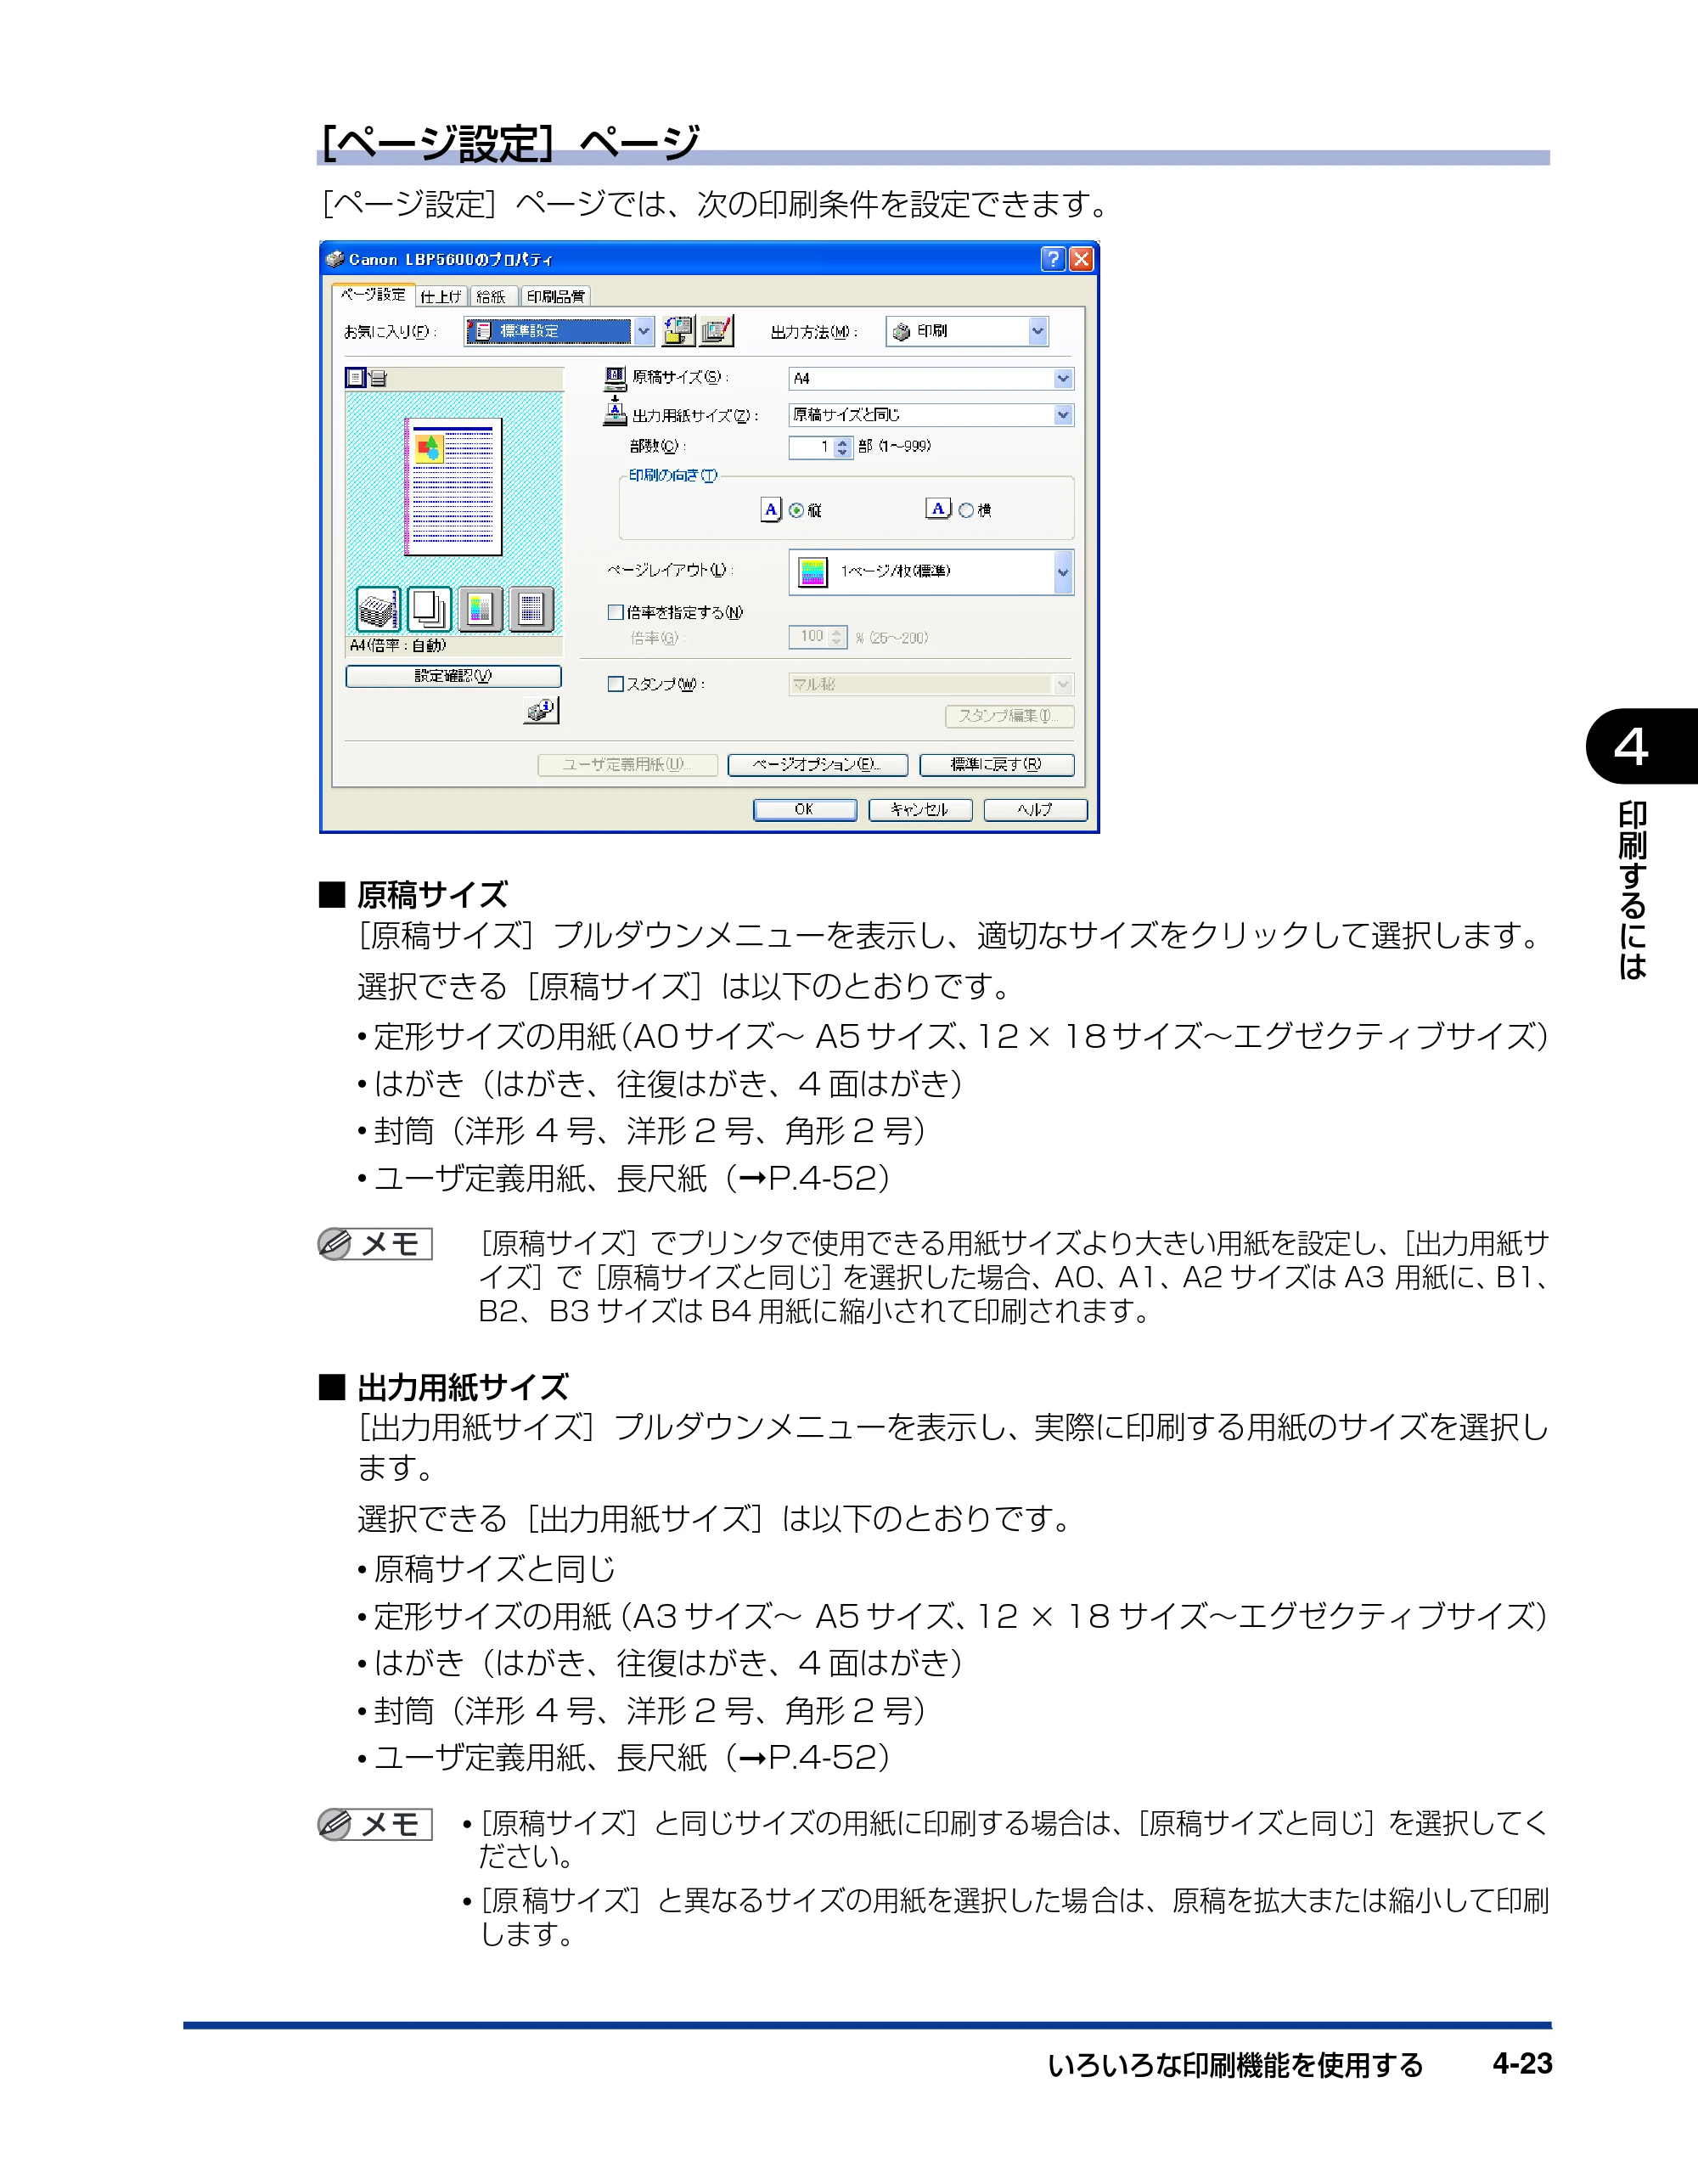Close the Canon LBP5600 properties dialog

(x=1081, y=259)
